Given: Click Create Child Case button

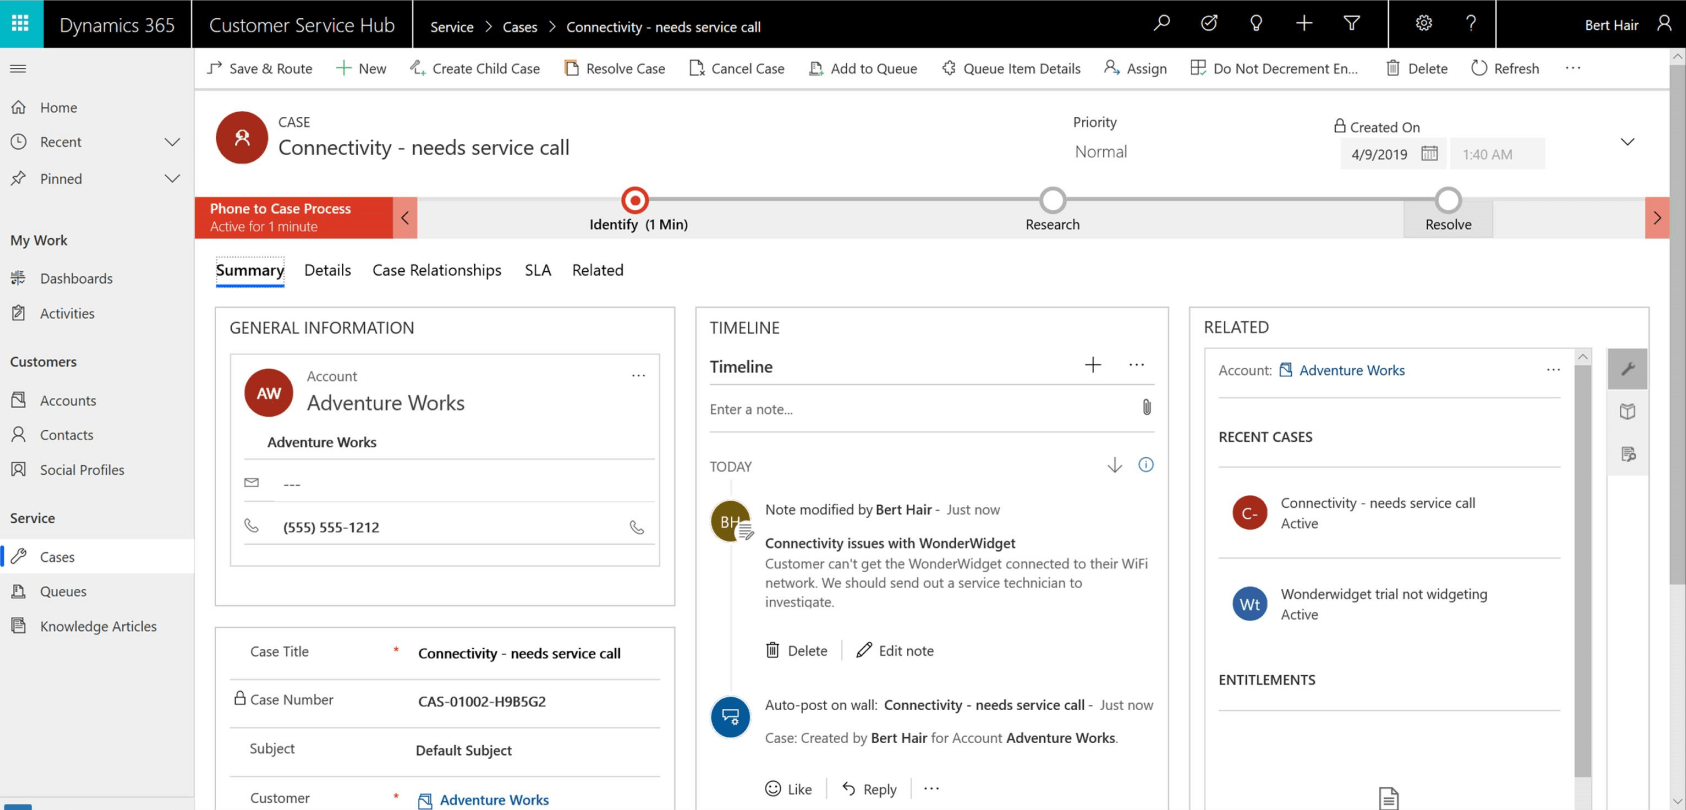Looking at the screenshot, I should coord(475,68).
